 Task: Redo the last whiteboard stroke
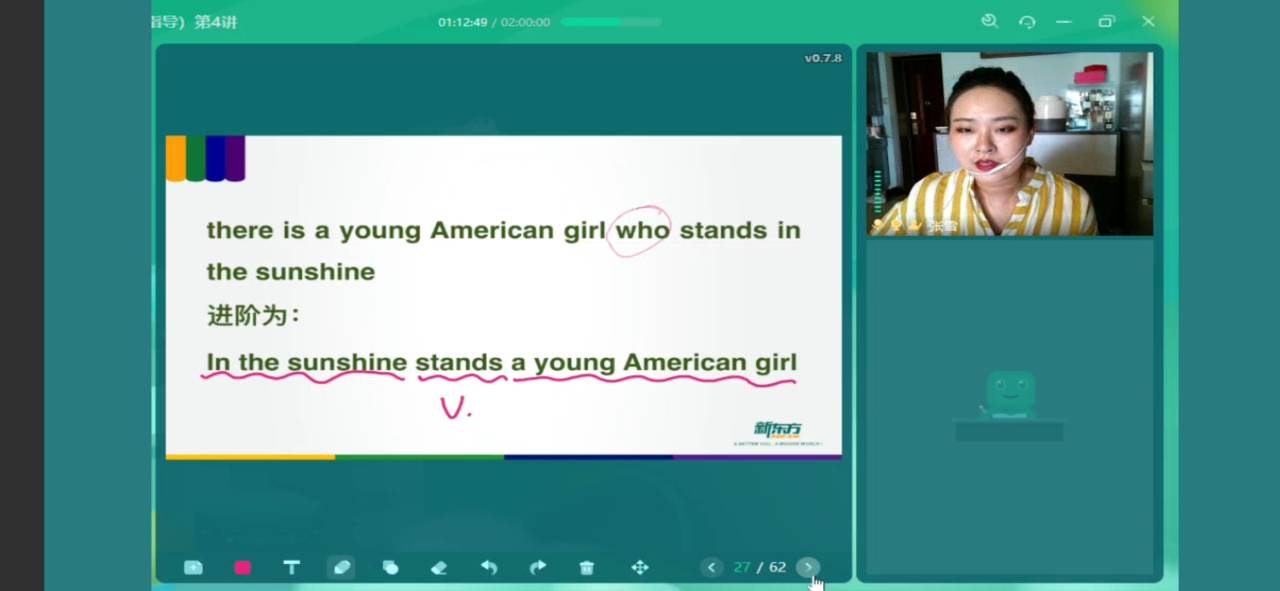click(x=538, y=567)
